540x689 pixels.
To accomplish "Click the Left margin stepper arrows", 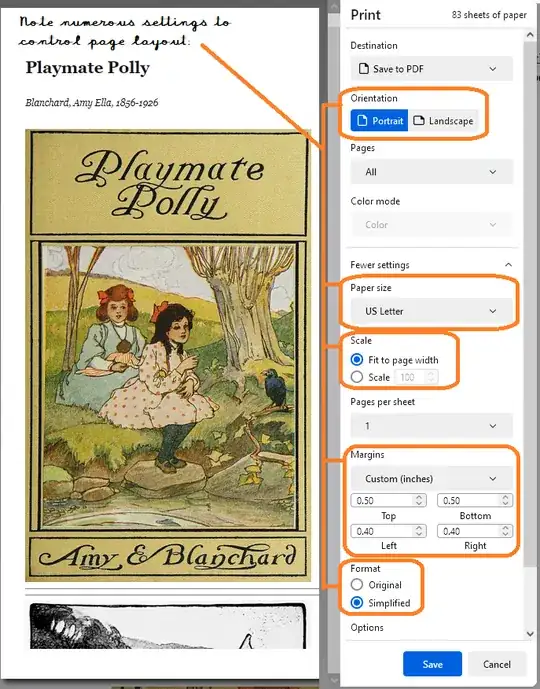I will pos(419,531).
